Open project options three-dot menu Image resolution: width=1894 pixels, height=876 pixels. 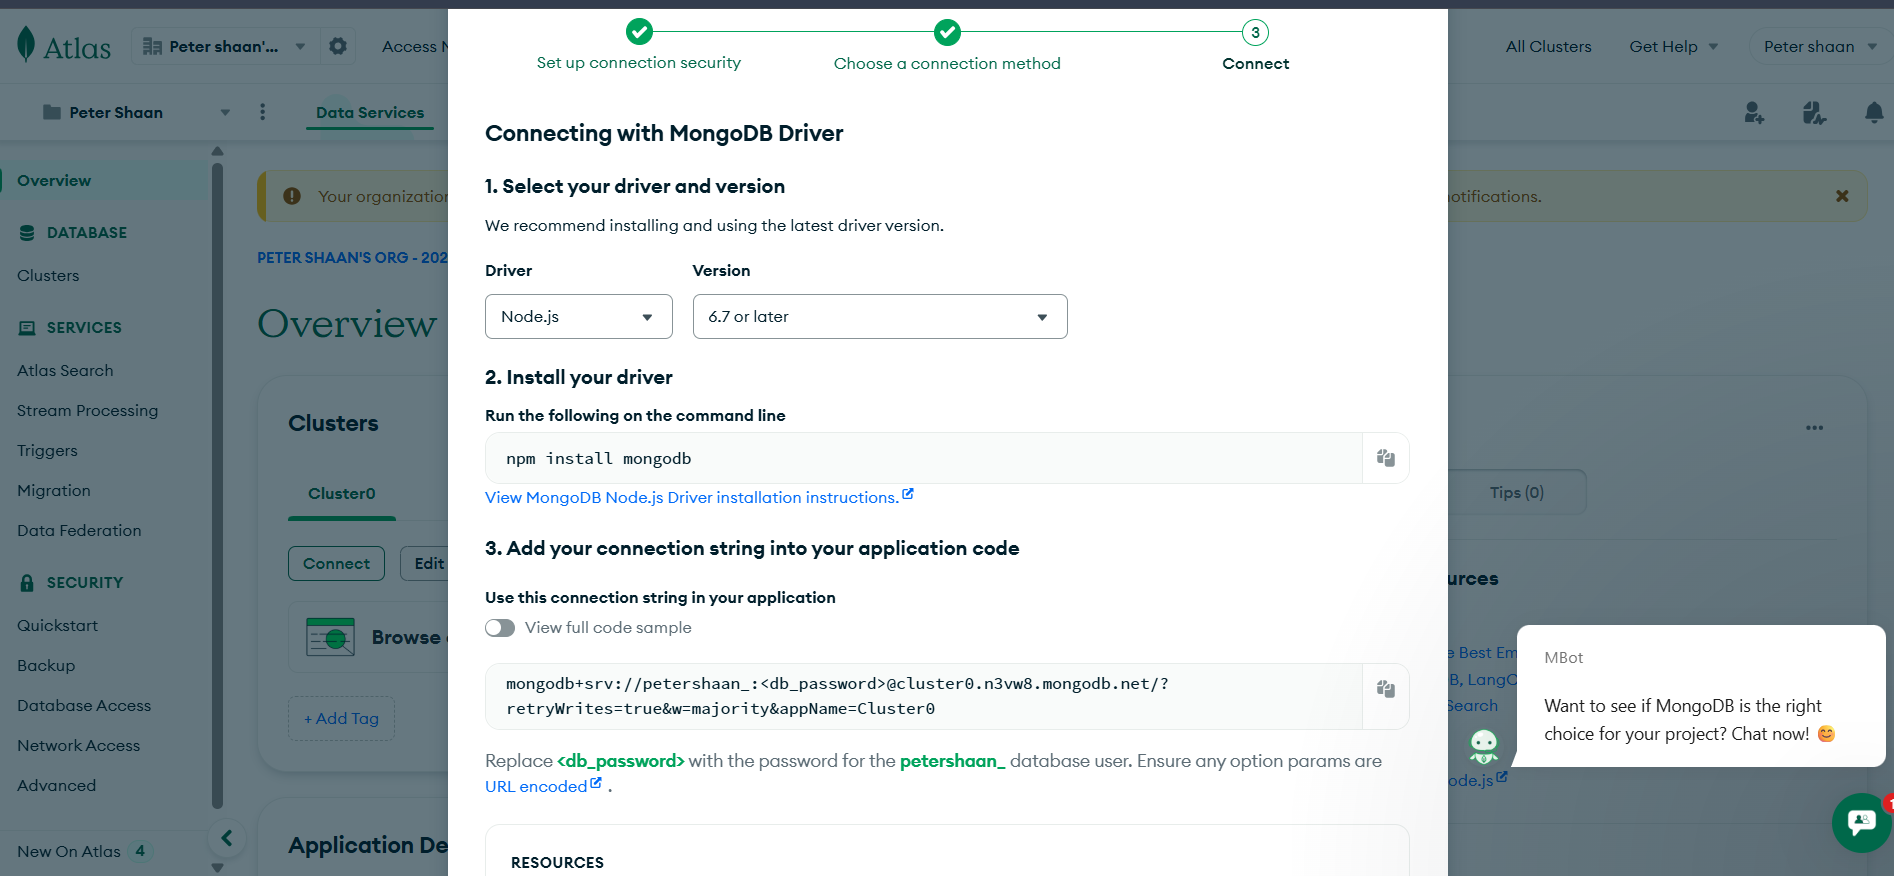click(263, 112)
